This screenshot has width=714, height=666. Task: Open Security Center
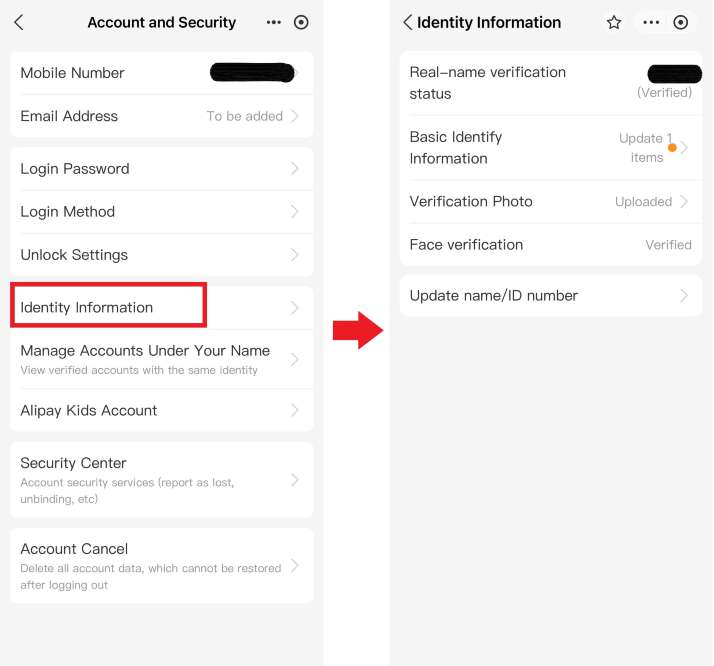162,480
